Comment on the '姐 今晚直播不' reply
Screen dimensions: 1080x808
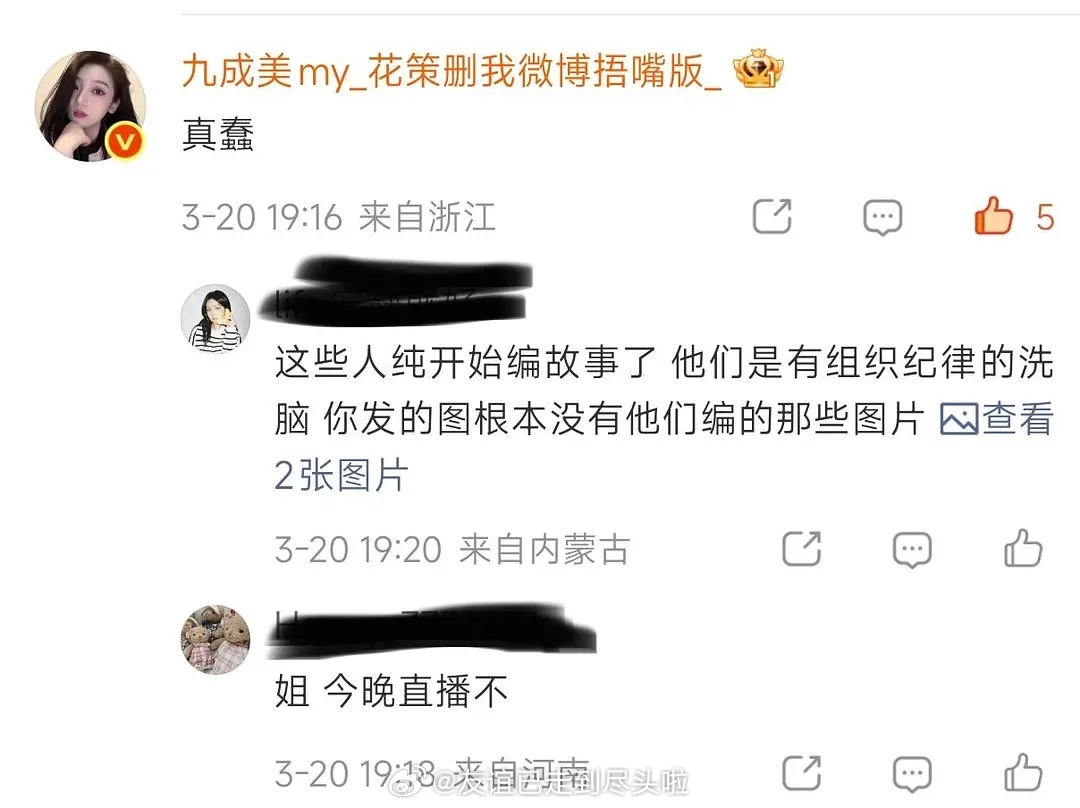coord(912,774)
